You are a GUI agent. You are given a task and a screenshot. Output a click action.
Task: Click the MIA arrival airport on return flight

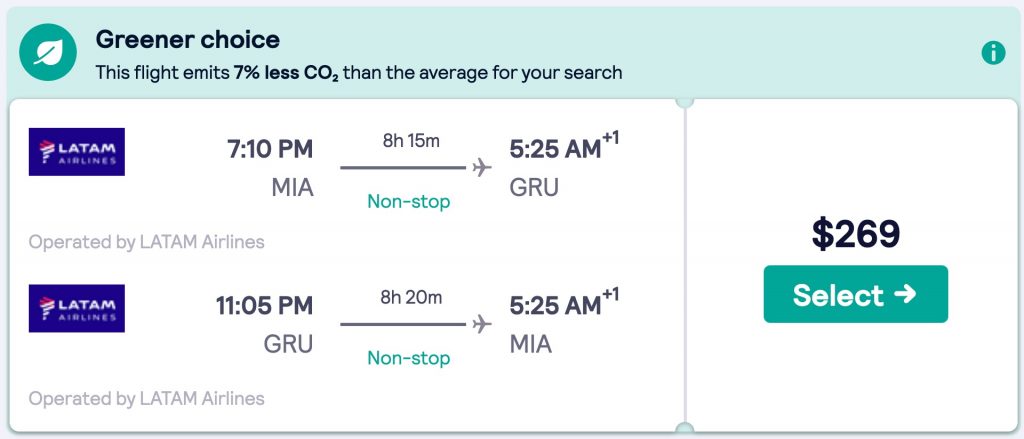click(531, 344)
